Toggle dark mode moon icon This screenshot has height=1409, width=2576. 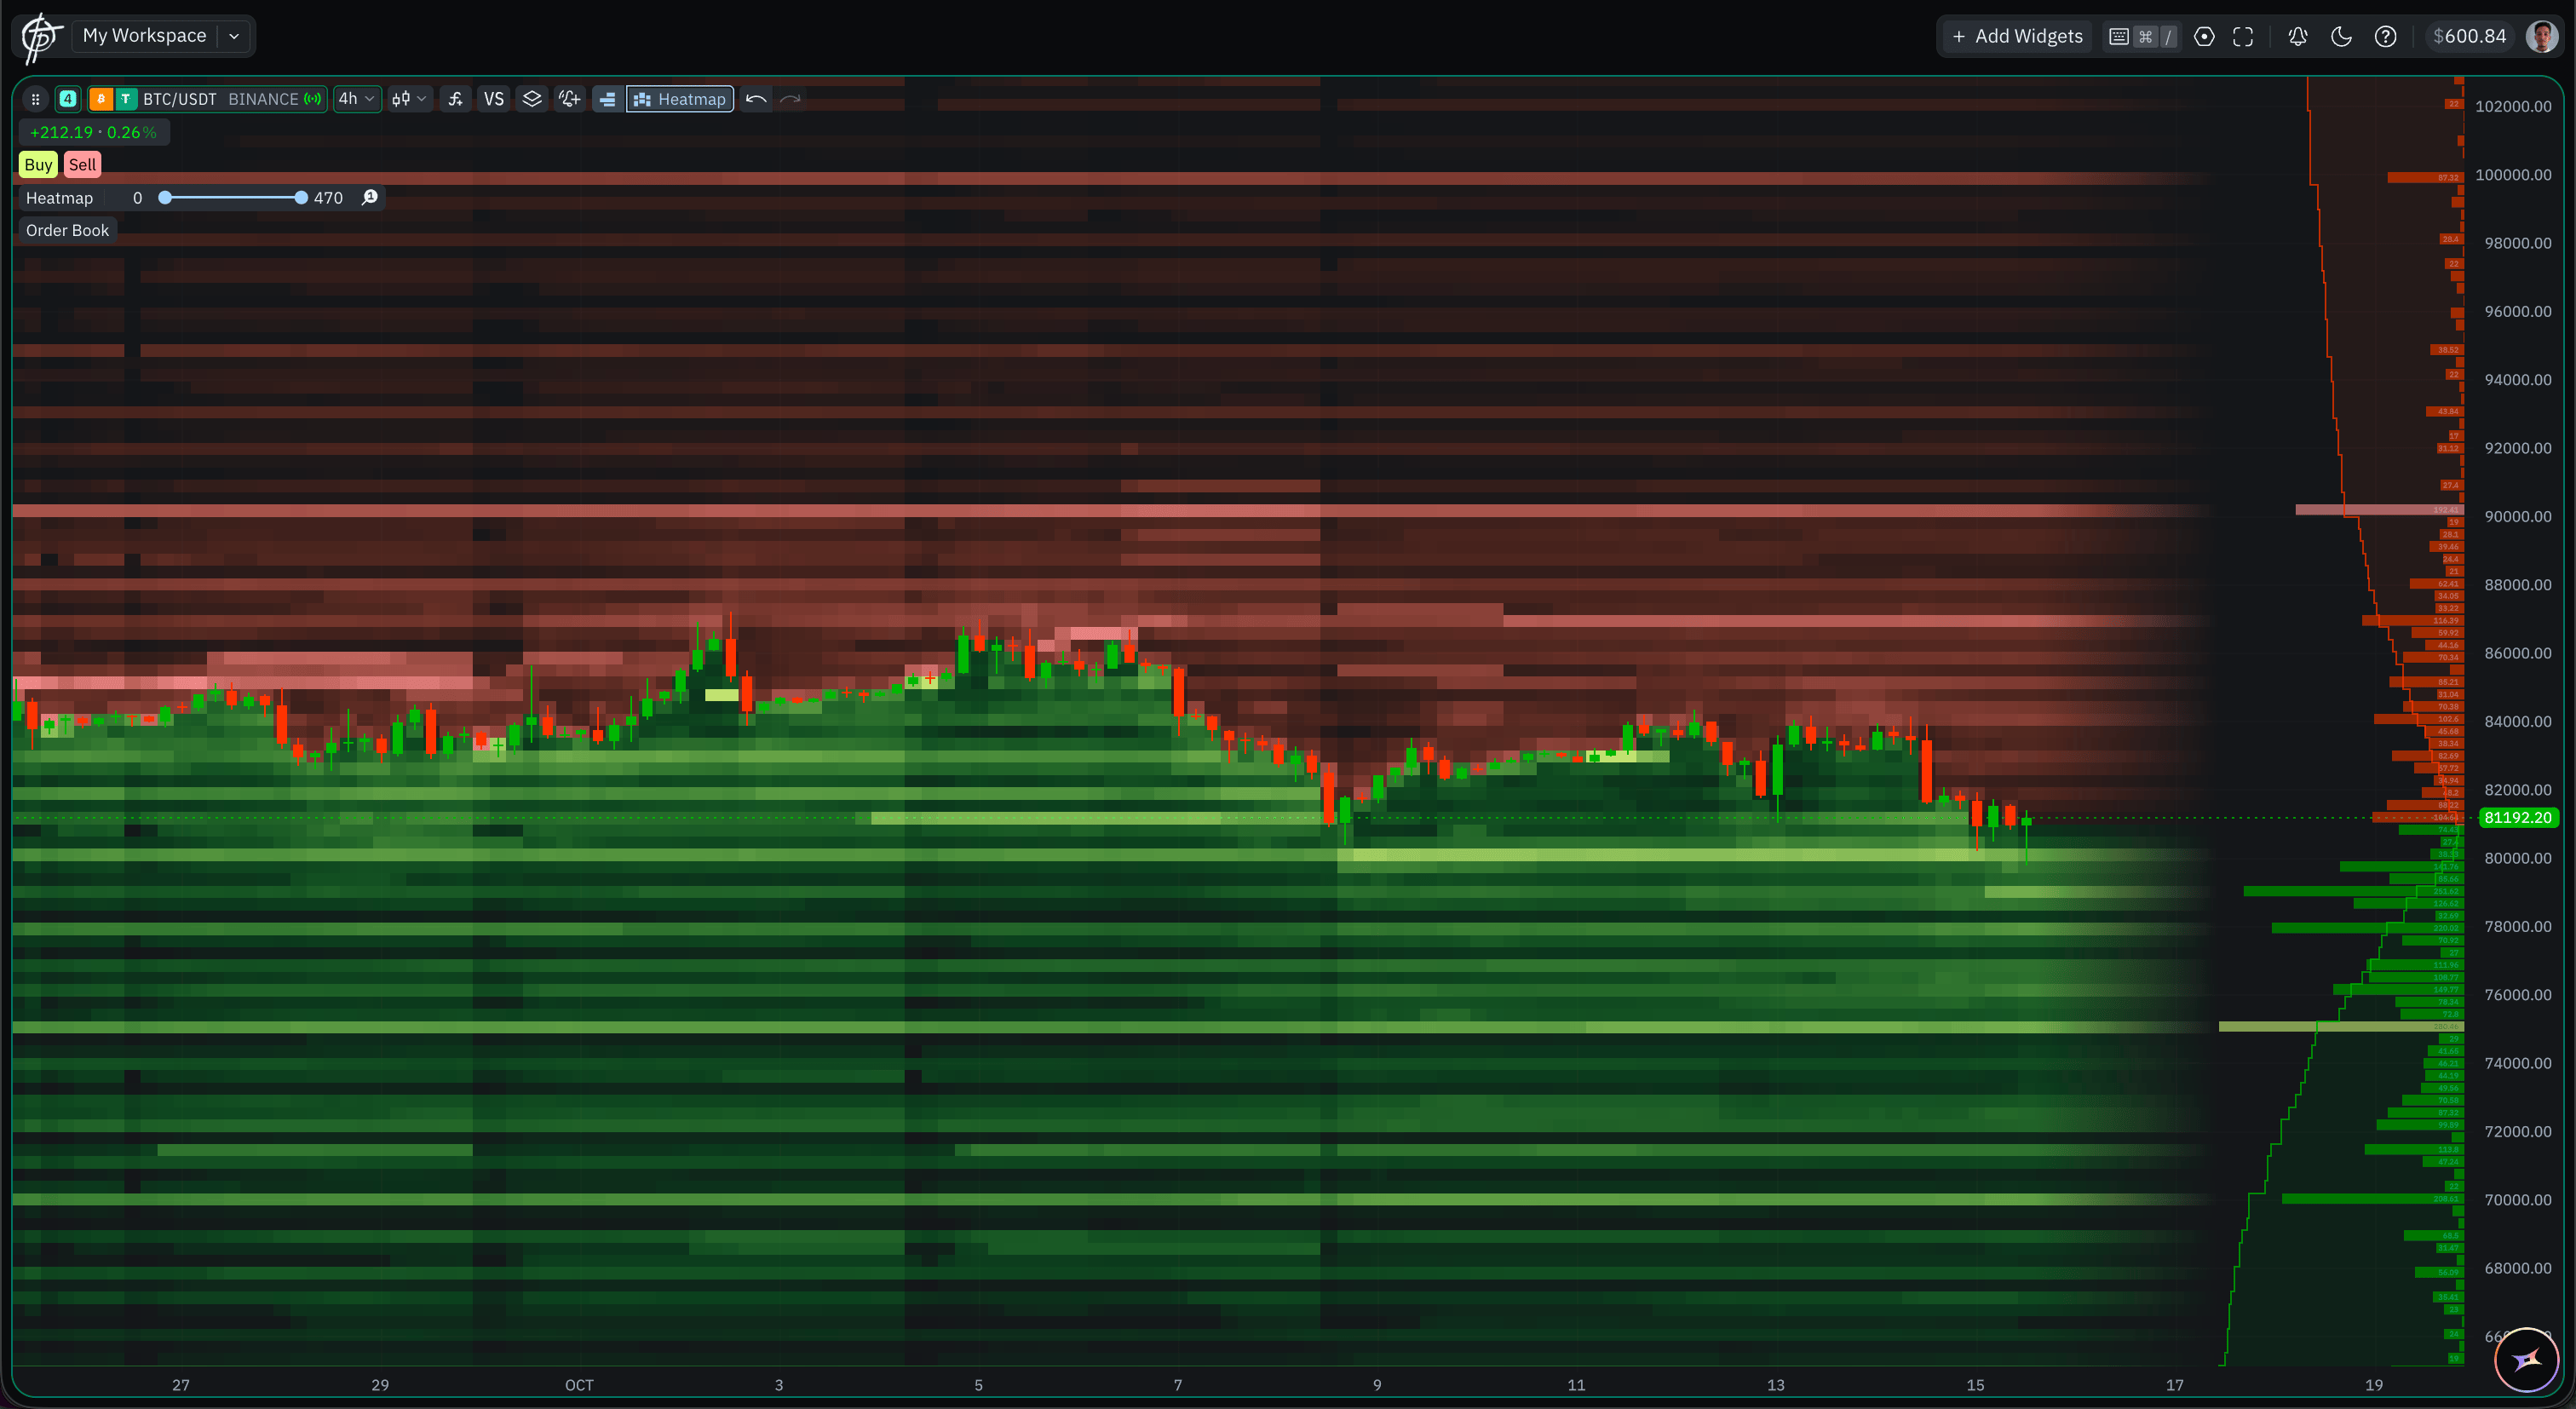[x=2341, y=37]
